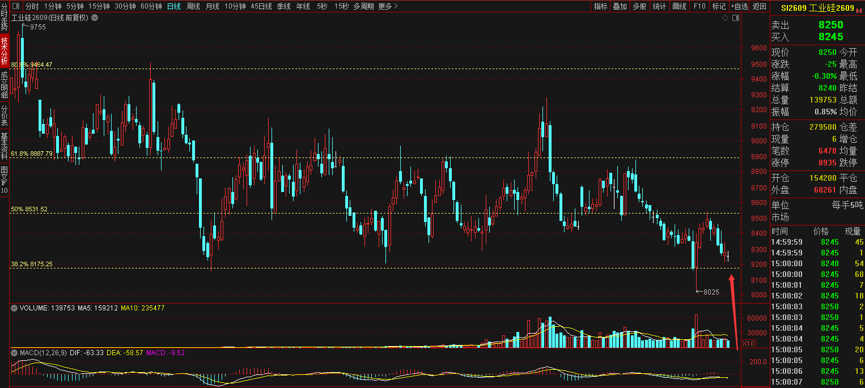This screenshot has height=388, width=865.
Task: Click the 外盘 value 68261
Action: (825, 191)
